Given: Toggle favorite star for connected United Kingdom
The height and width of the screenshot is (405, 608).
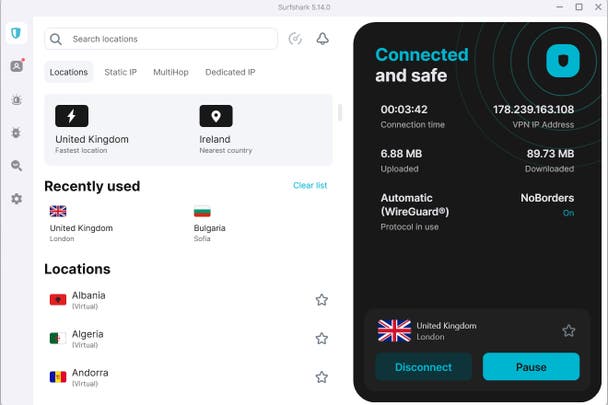Looking at the screenshot, I should 569,331.
